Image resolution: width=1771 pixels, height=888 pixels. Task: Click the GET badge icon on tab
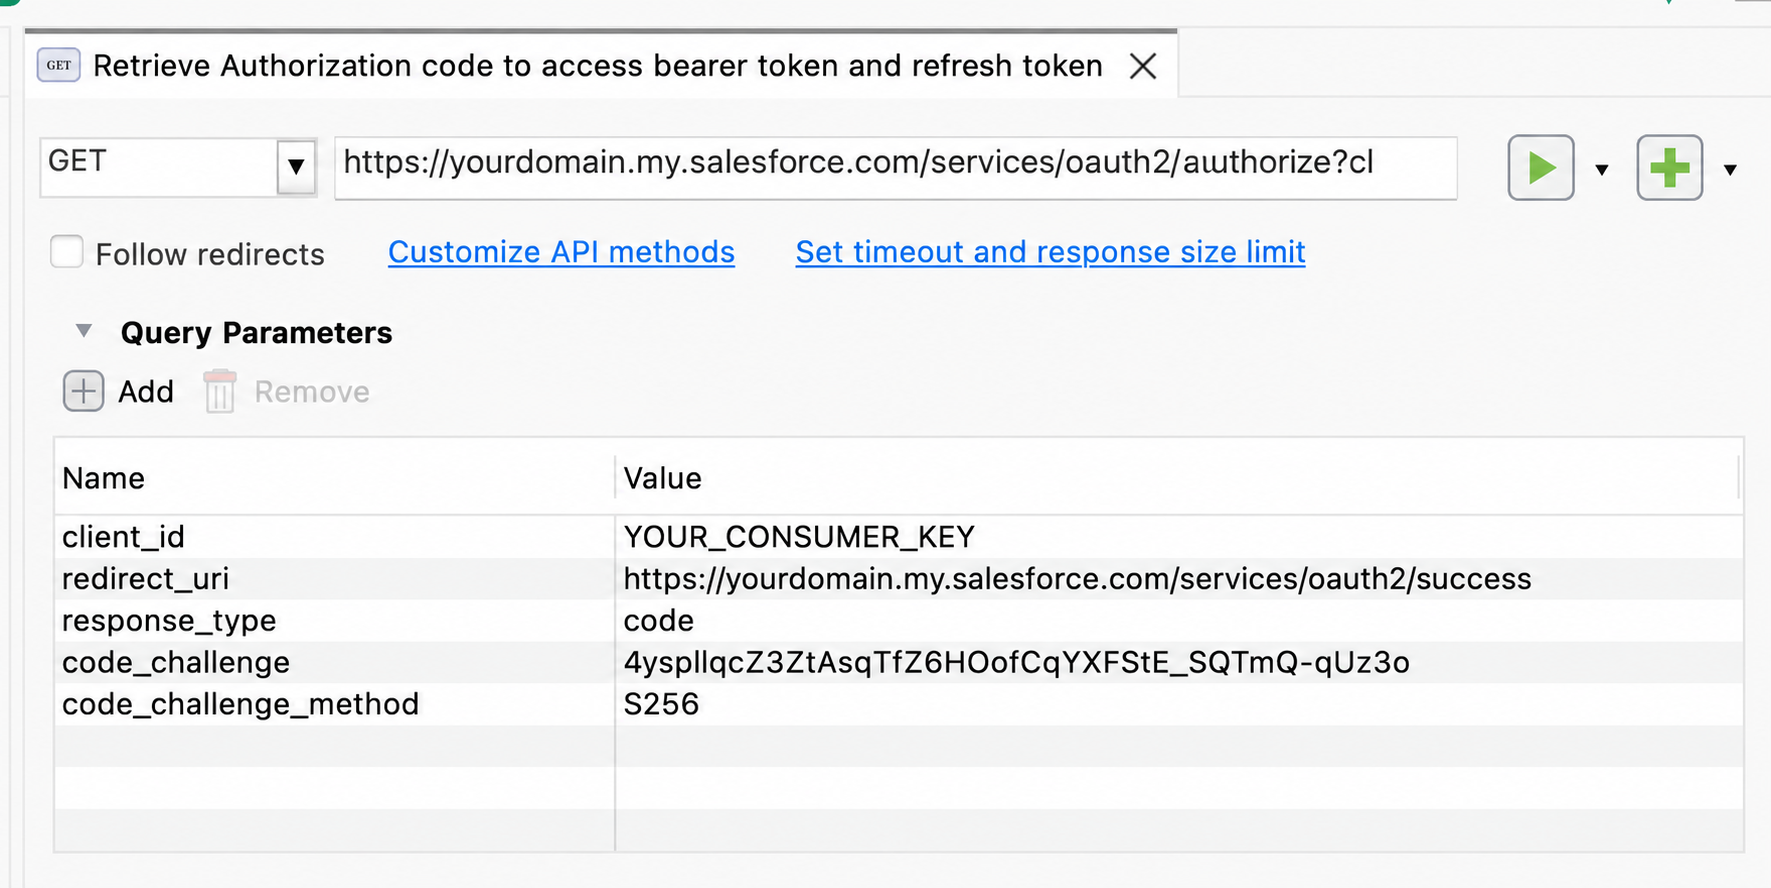tap(59, 65)
